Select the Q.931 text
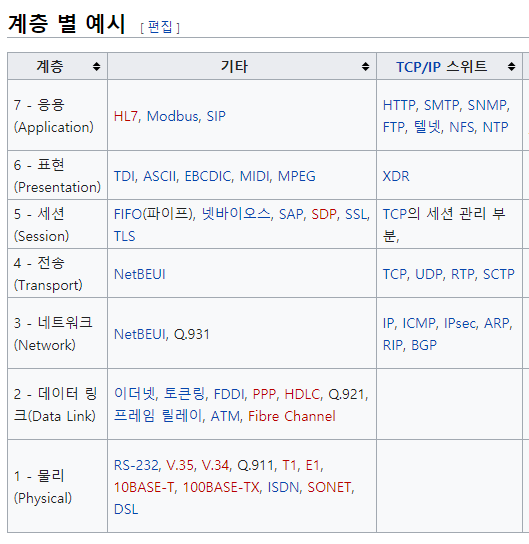This screenshot has width=529, height=544. 192,334
